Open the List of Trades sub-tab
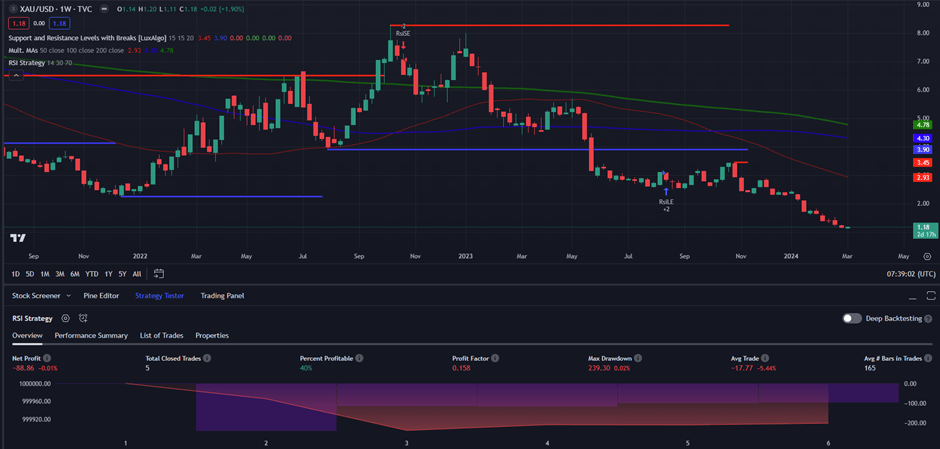The image size is (940, 449). (161, 336)
